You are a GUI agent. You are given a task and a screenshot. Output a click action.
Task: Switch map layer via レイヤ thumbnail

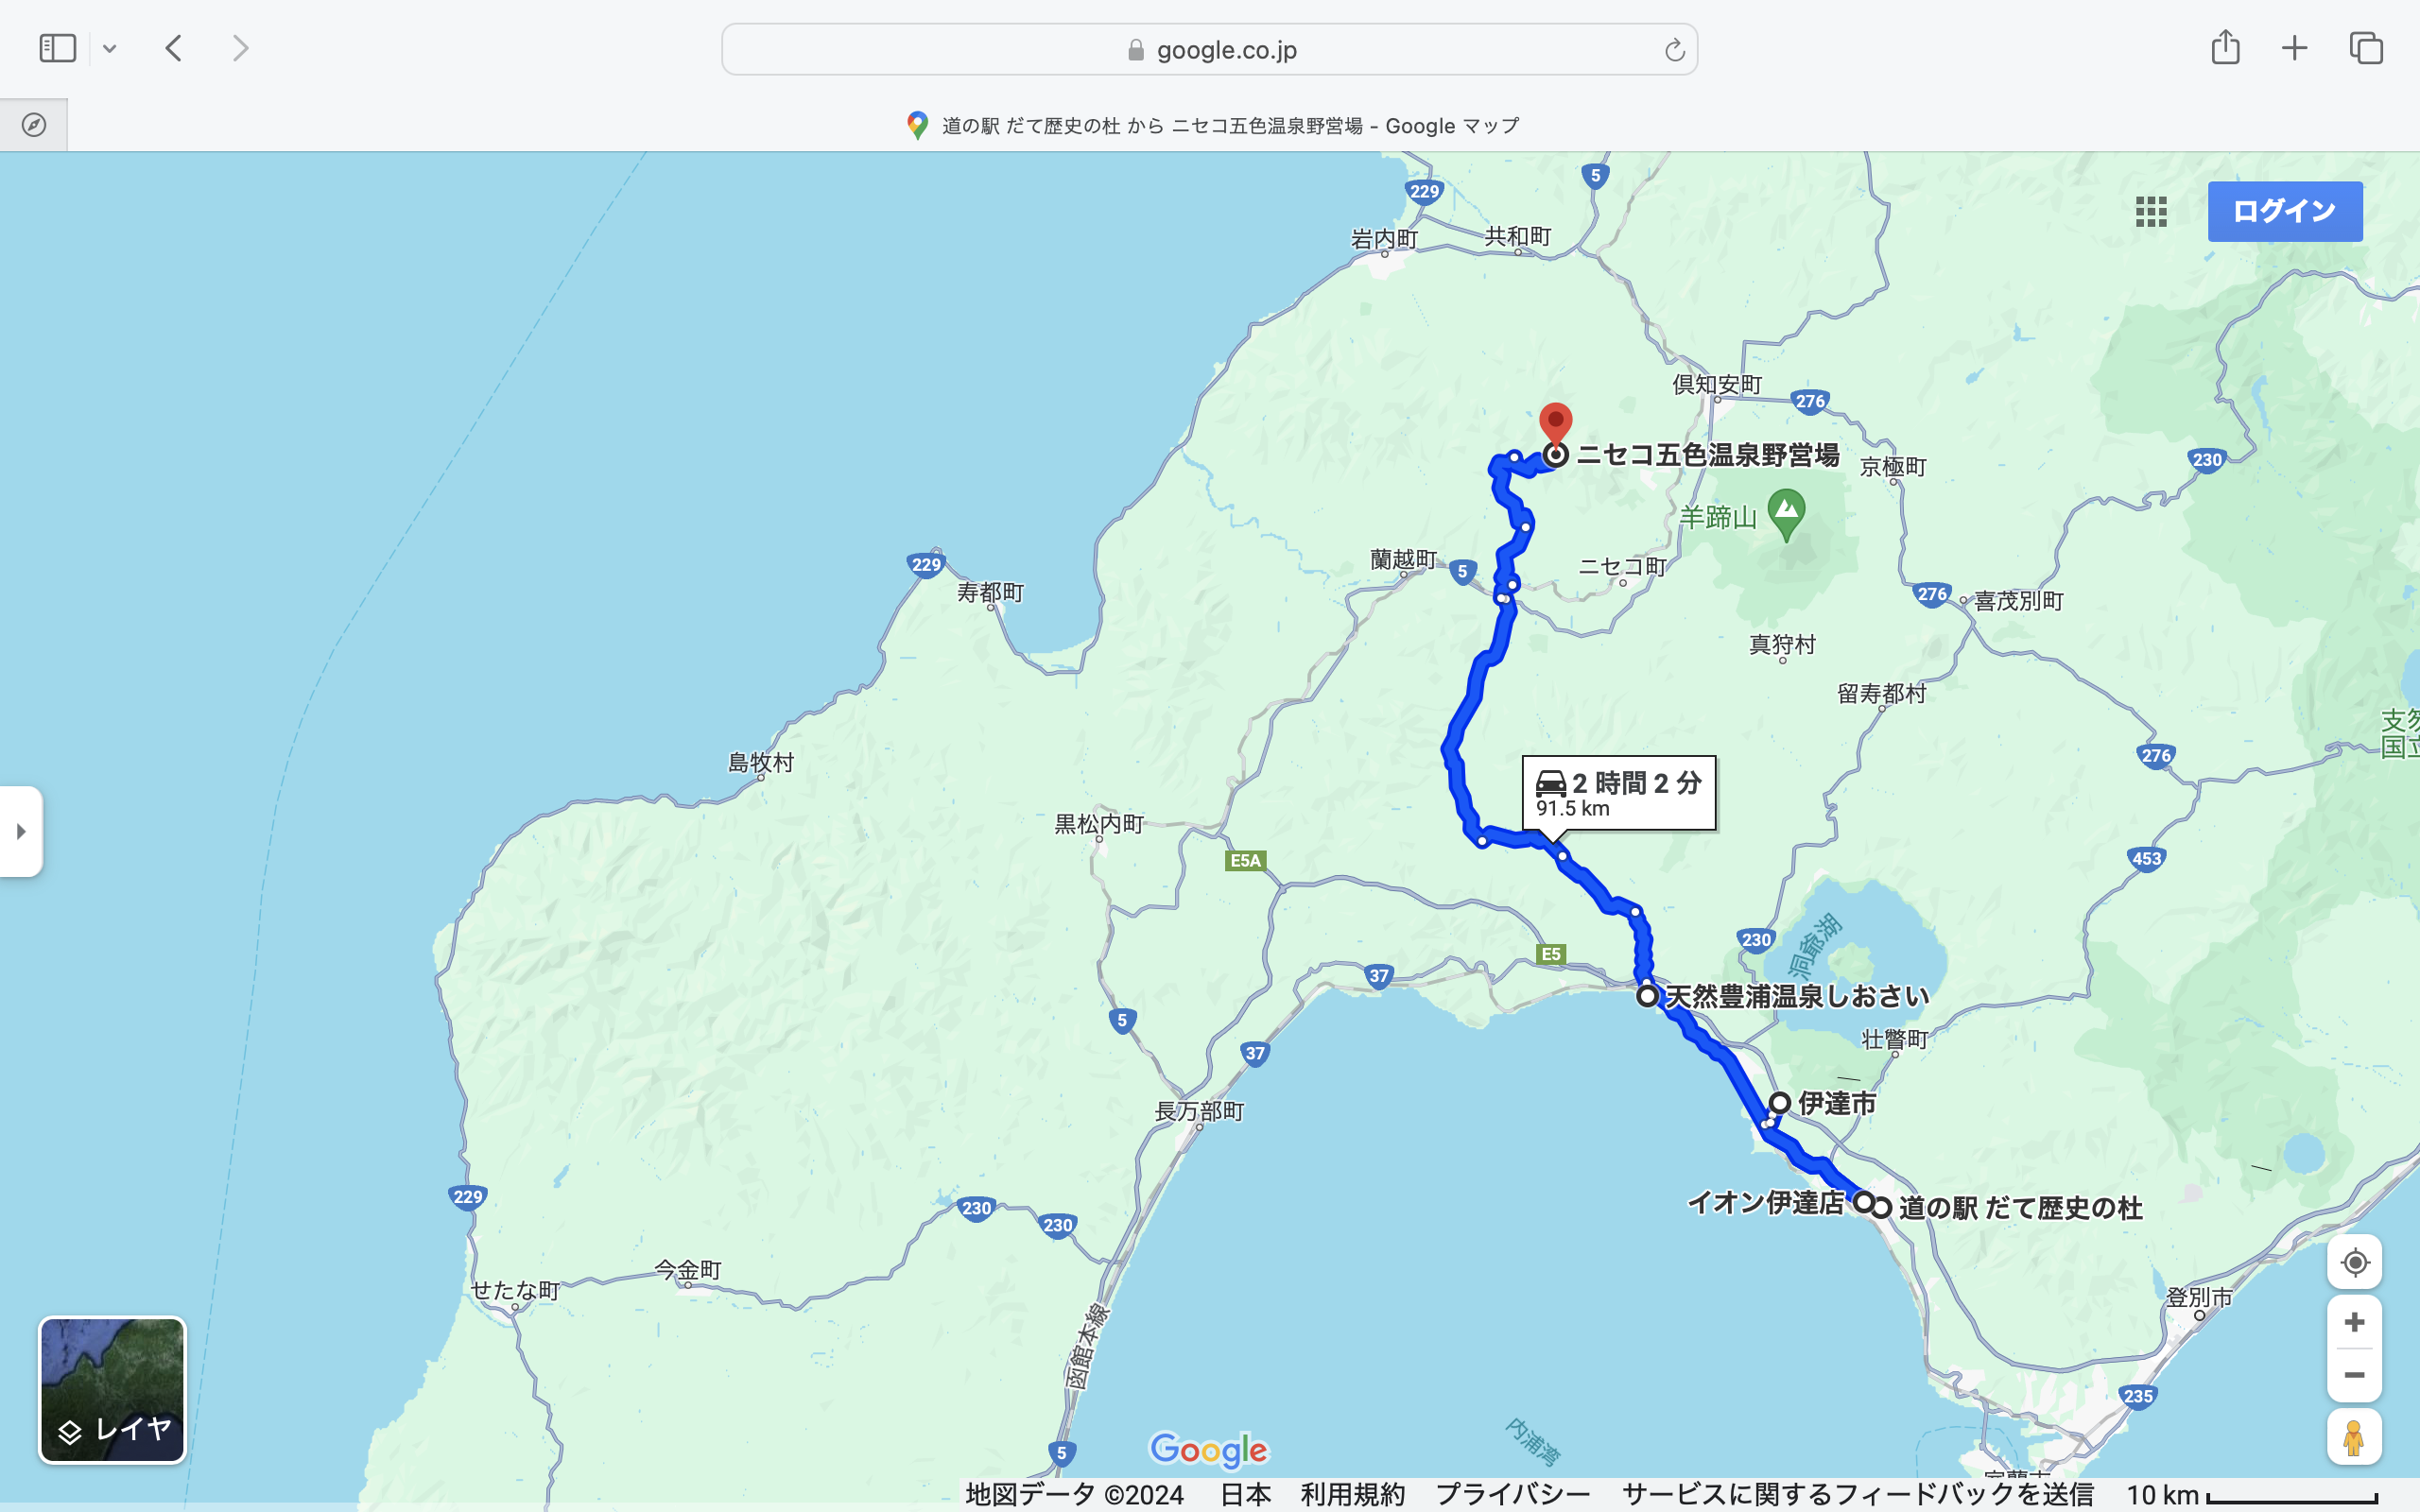112,1389
